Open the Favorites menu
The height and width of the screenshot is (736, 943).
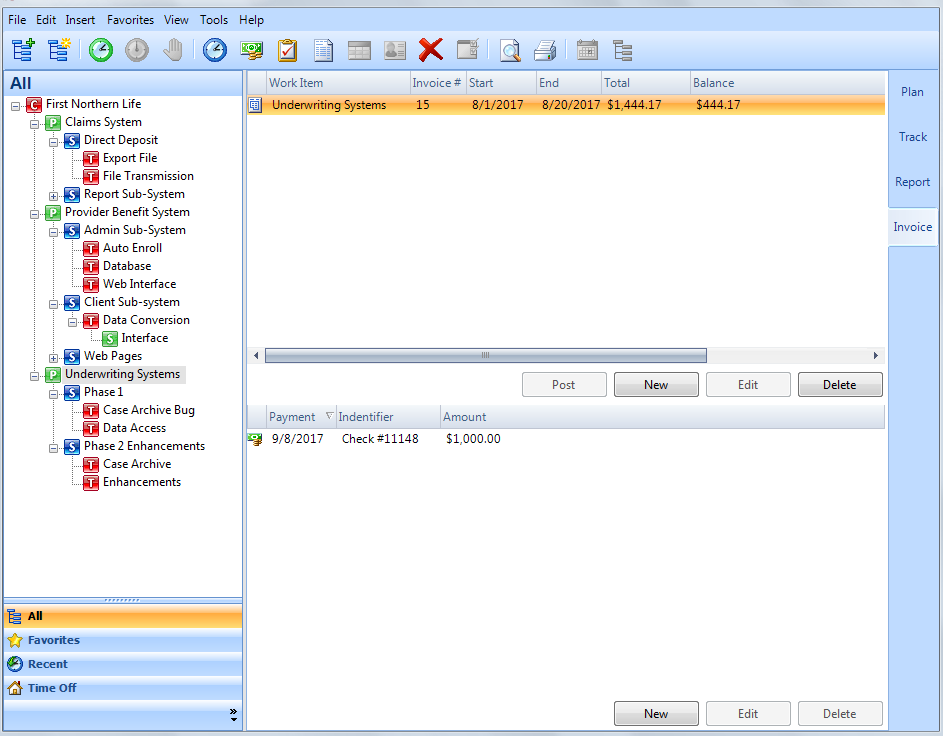click(x=131, y=20)
